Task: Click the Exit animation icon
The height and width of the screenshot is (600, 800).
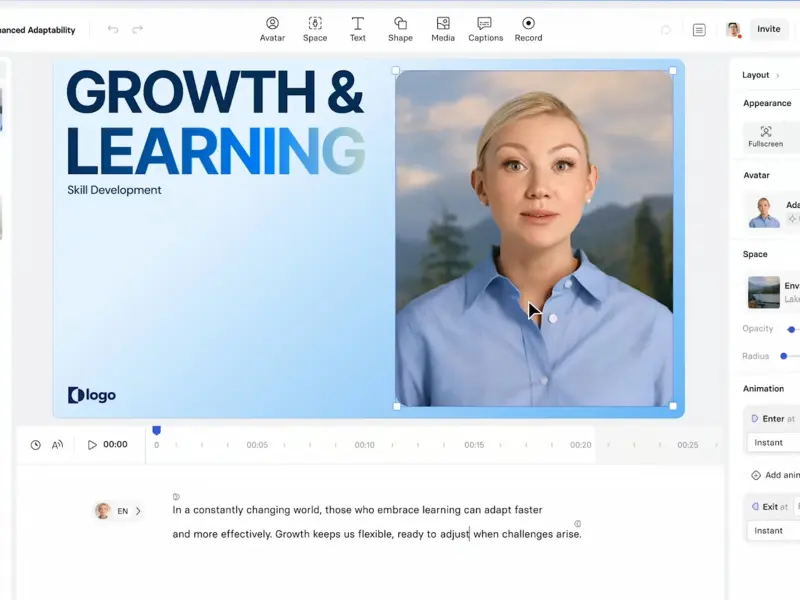Action: [755, 507]
